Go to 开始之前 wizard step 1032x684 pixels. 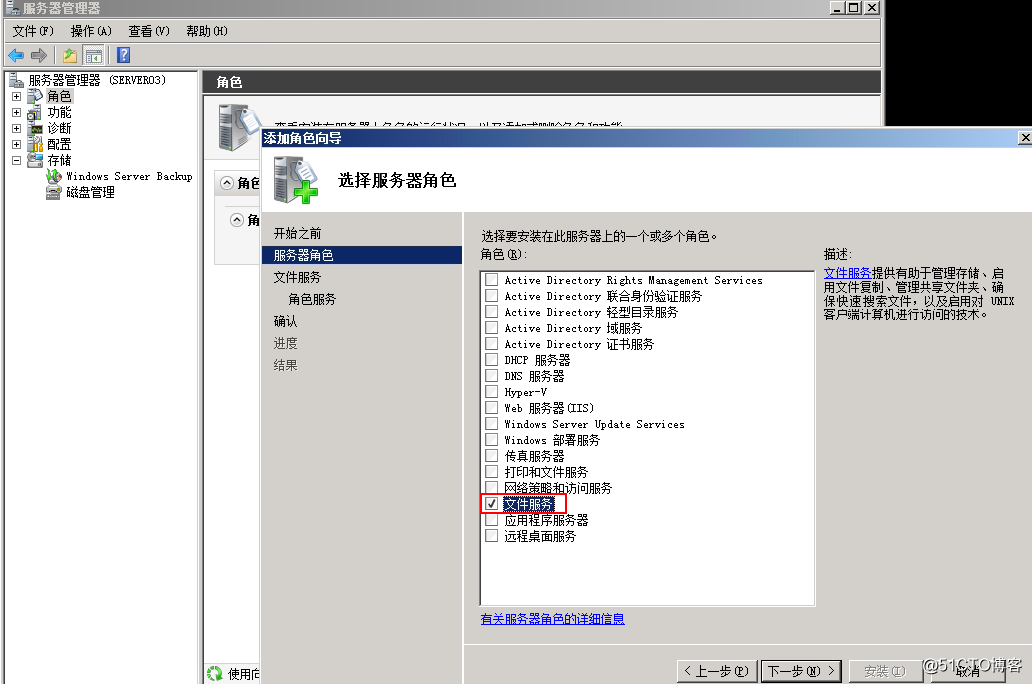(x=297, y=233)
